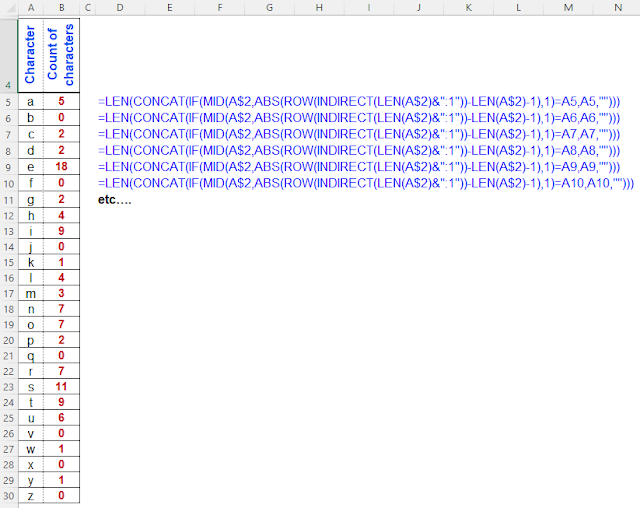Select cell containing letter 'v'
The height and width of the screenshot is (508, 640).
coord(31,433)
